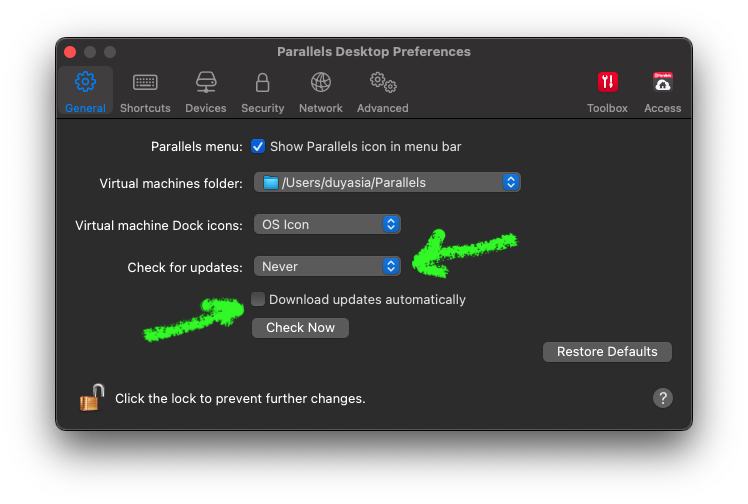Open the General preferences gear icon
This screenshot has height=504, width=748.
[85, 82]
